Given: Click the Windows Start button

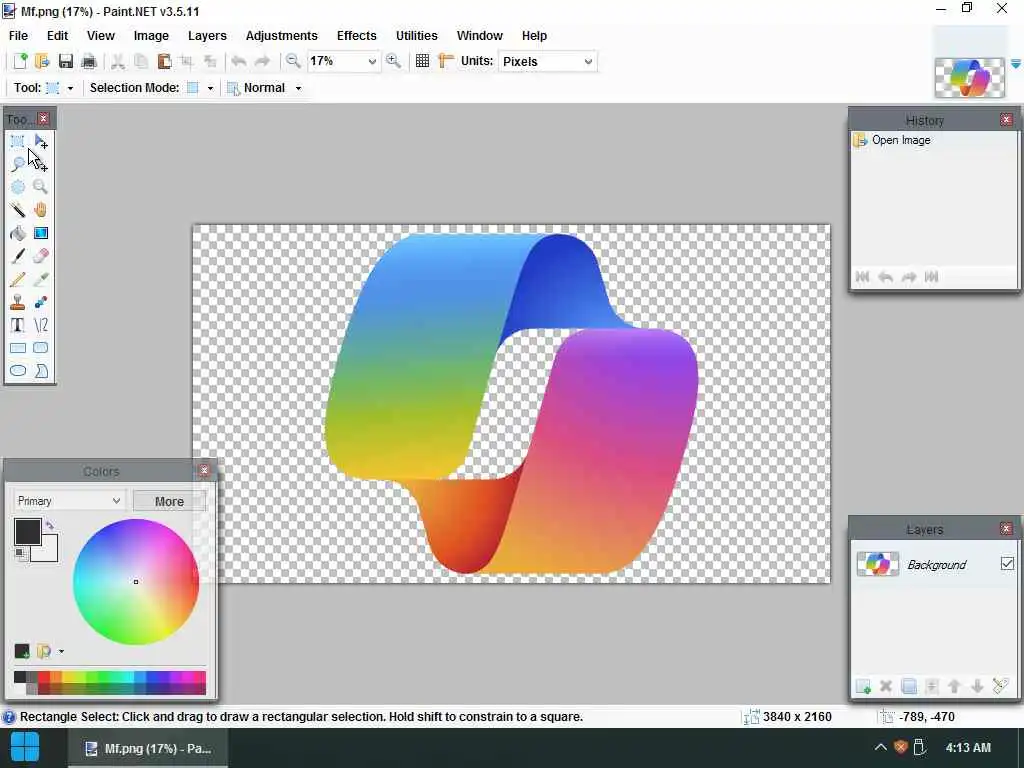Looking at the screenshot, I should (25, 748).
